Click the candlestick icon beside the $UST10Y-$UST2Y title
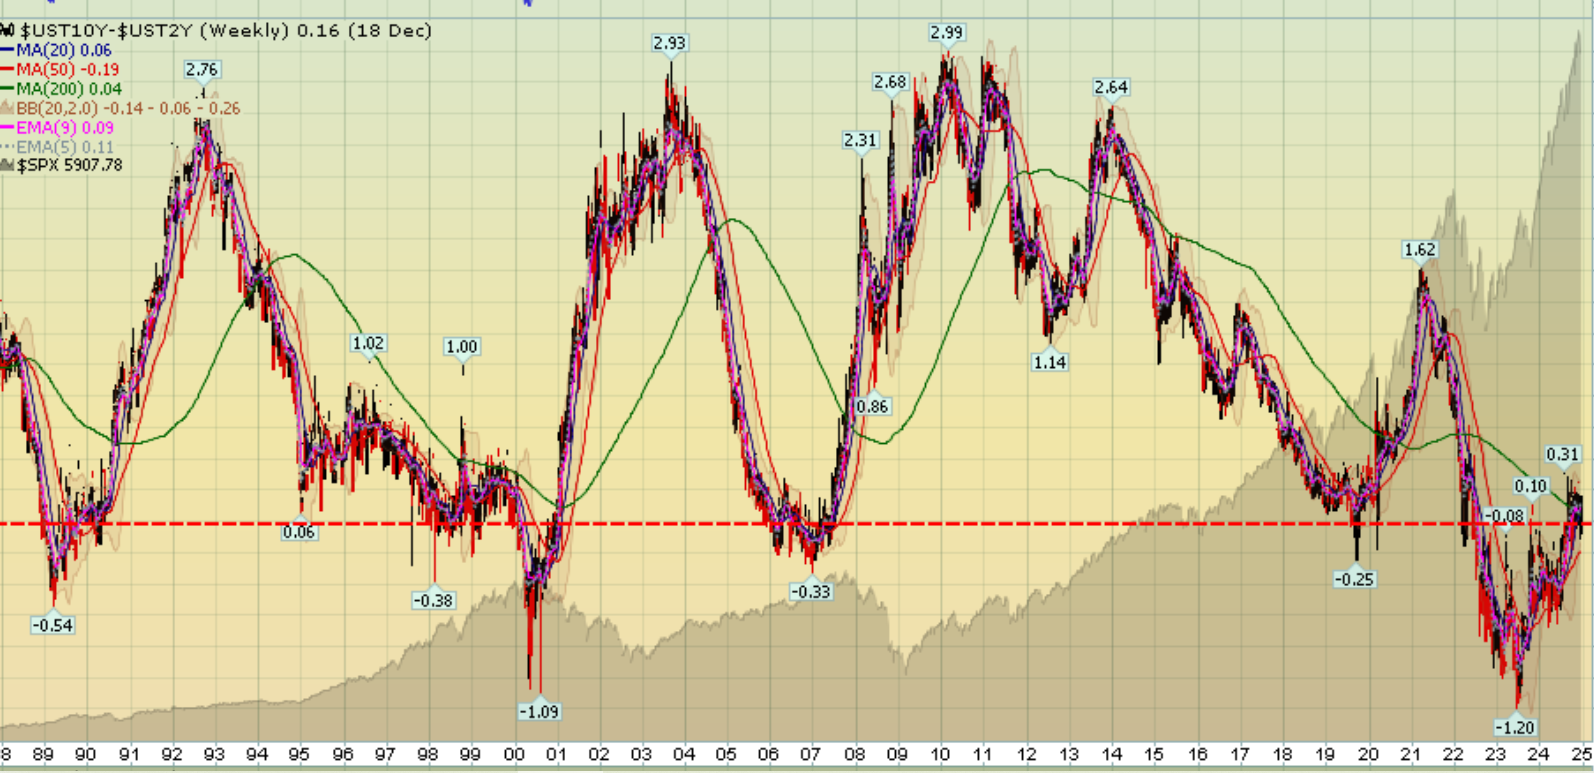The height and width of the screenshot is (773, 1594). pos(8,31)
